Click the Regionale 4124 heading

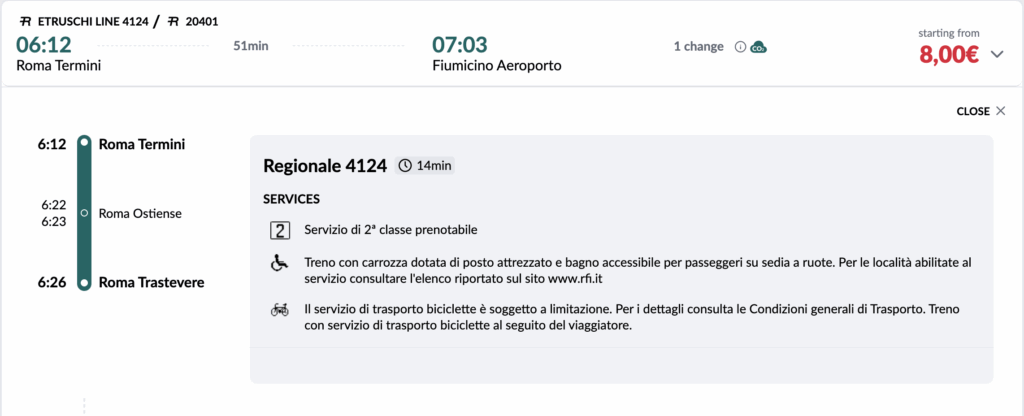(324, 166)
